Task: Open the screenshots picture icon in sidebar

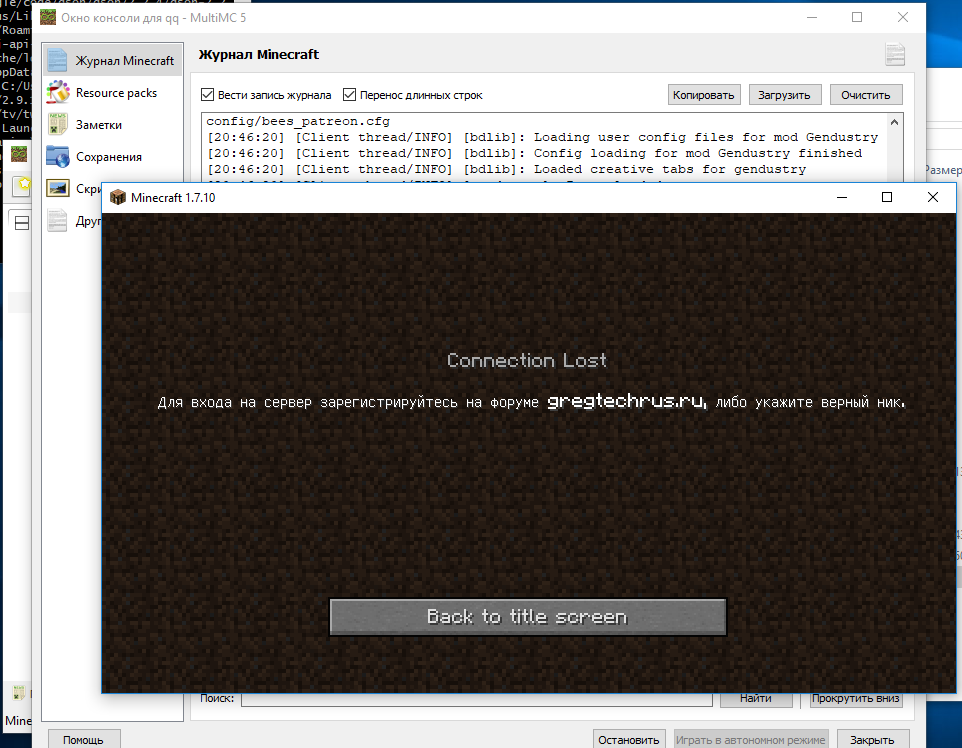Action: pos(58,188)
